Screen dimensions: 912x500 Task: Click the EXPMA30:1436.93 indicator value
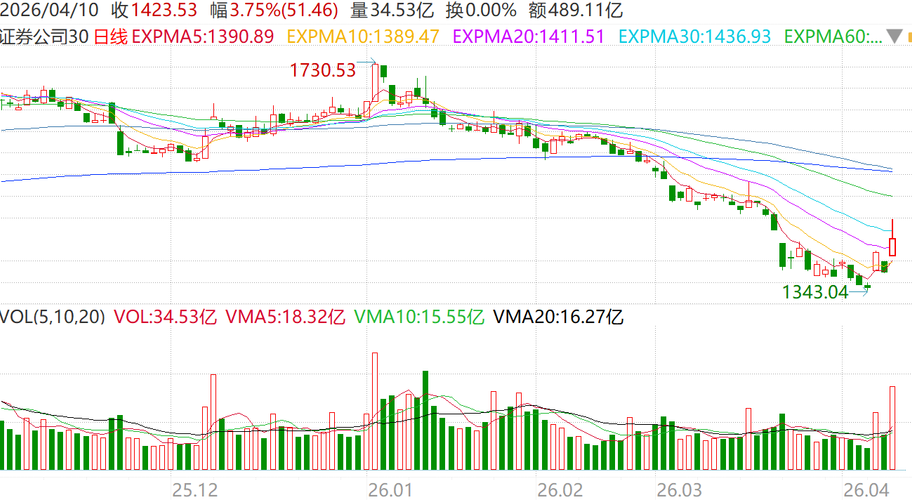pyautogui.click(x=694, y=37)
